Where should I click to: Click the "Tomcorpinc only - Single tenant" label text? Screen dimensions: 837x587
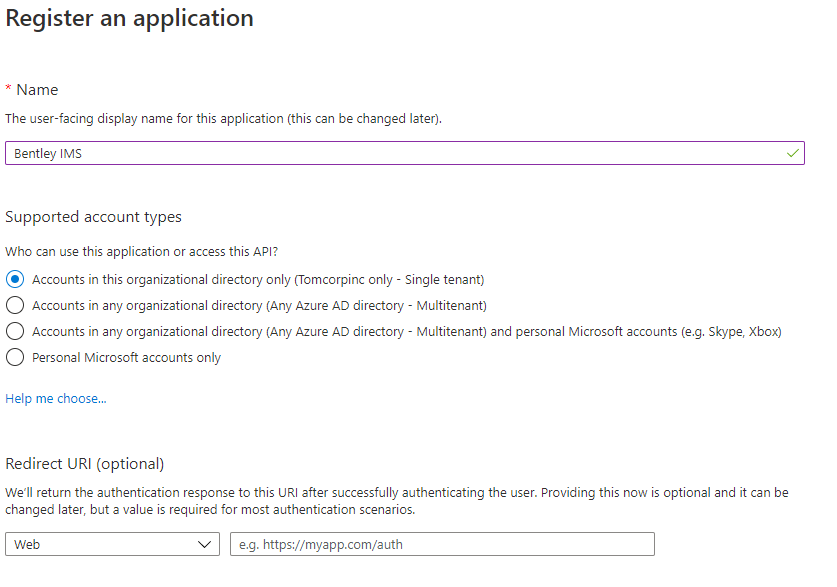[x=390, y=280]
